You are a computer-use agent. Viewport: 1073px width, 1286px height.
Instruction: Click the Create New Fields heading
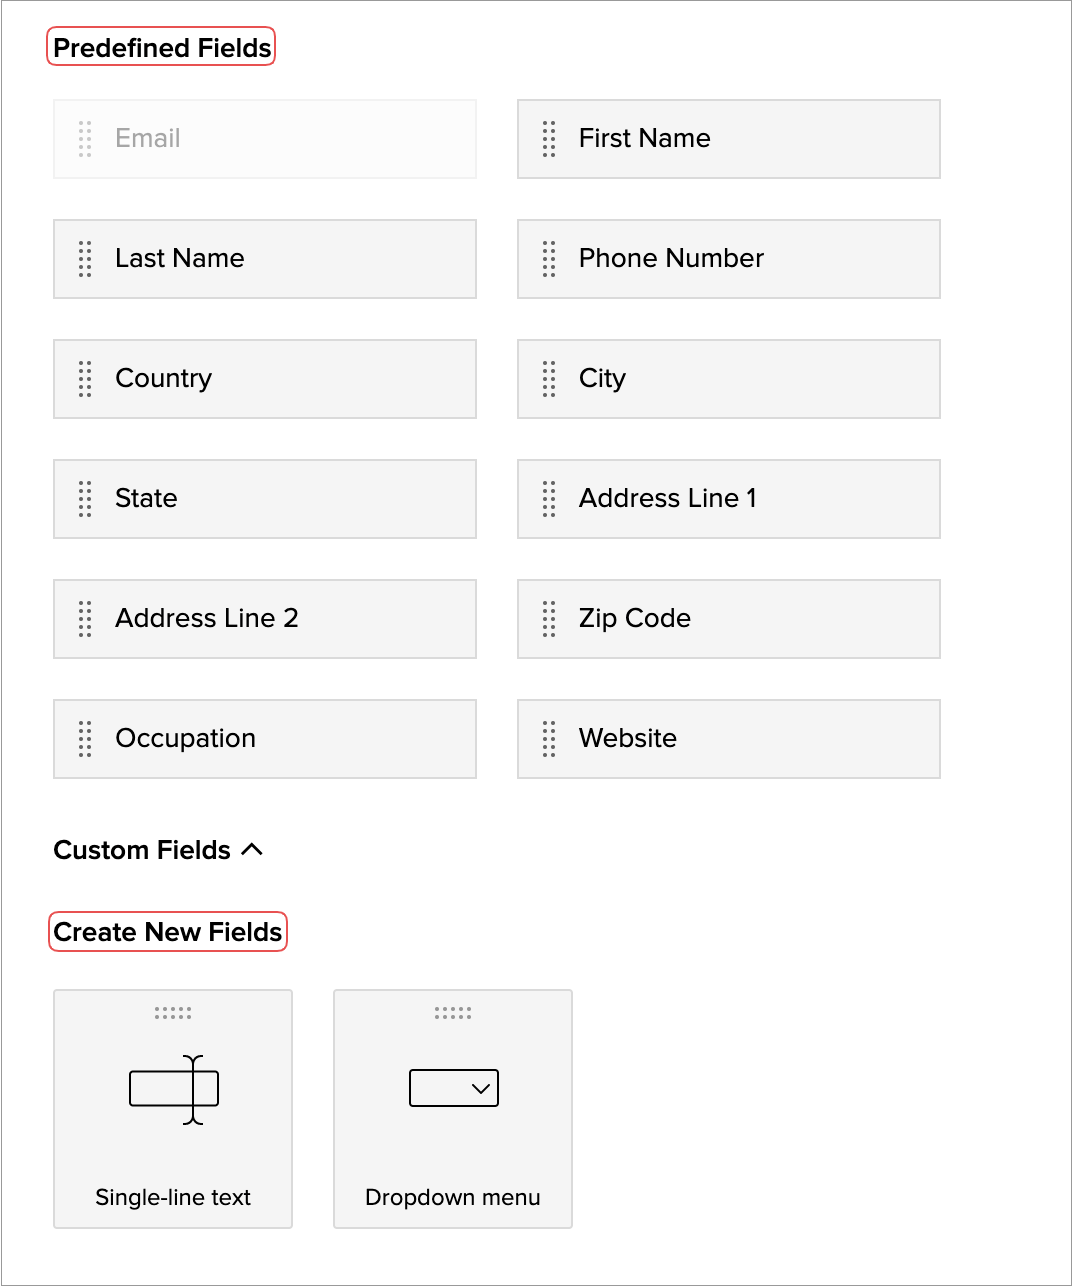click(x=168, y=932)
